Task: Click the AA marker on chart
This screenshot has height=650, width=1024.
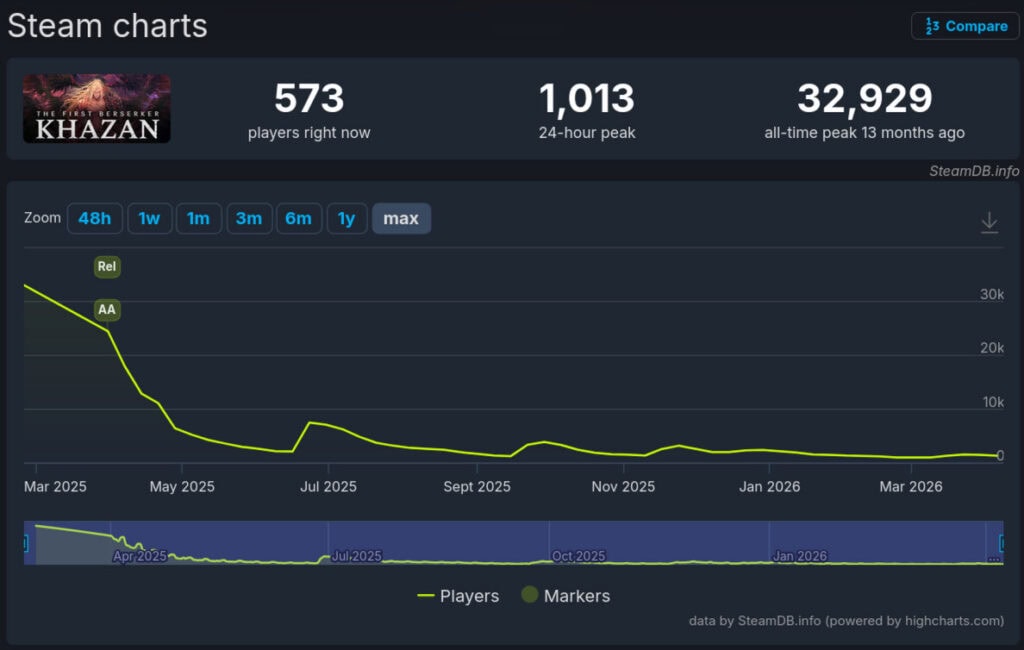Action: (x=107, y=310)
